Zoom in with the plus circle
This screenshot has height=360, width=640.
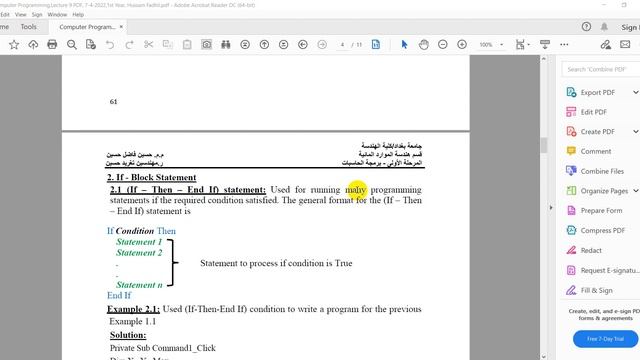point(462,44)
